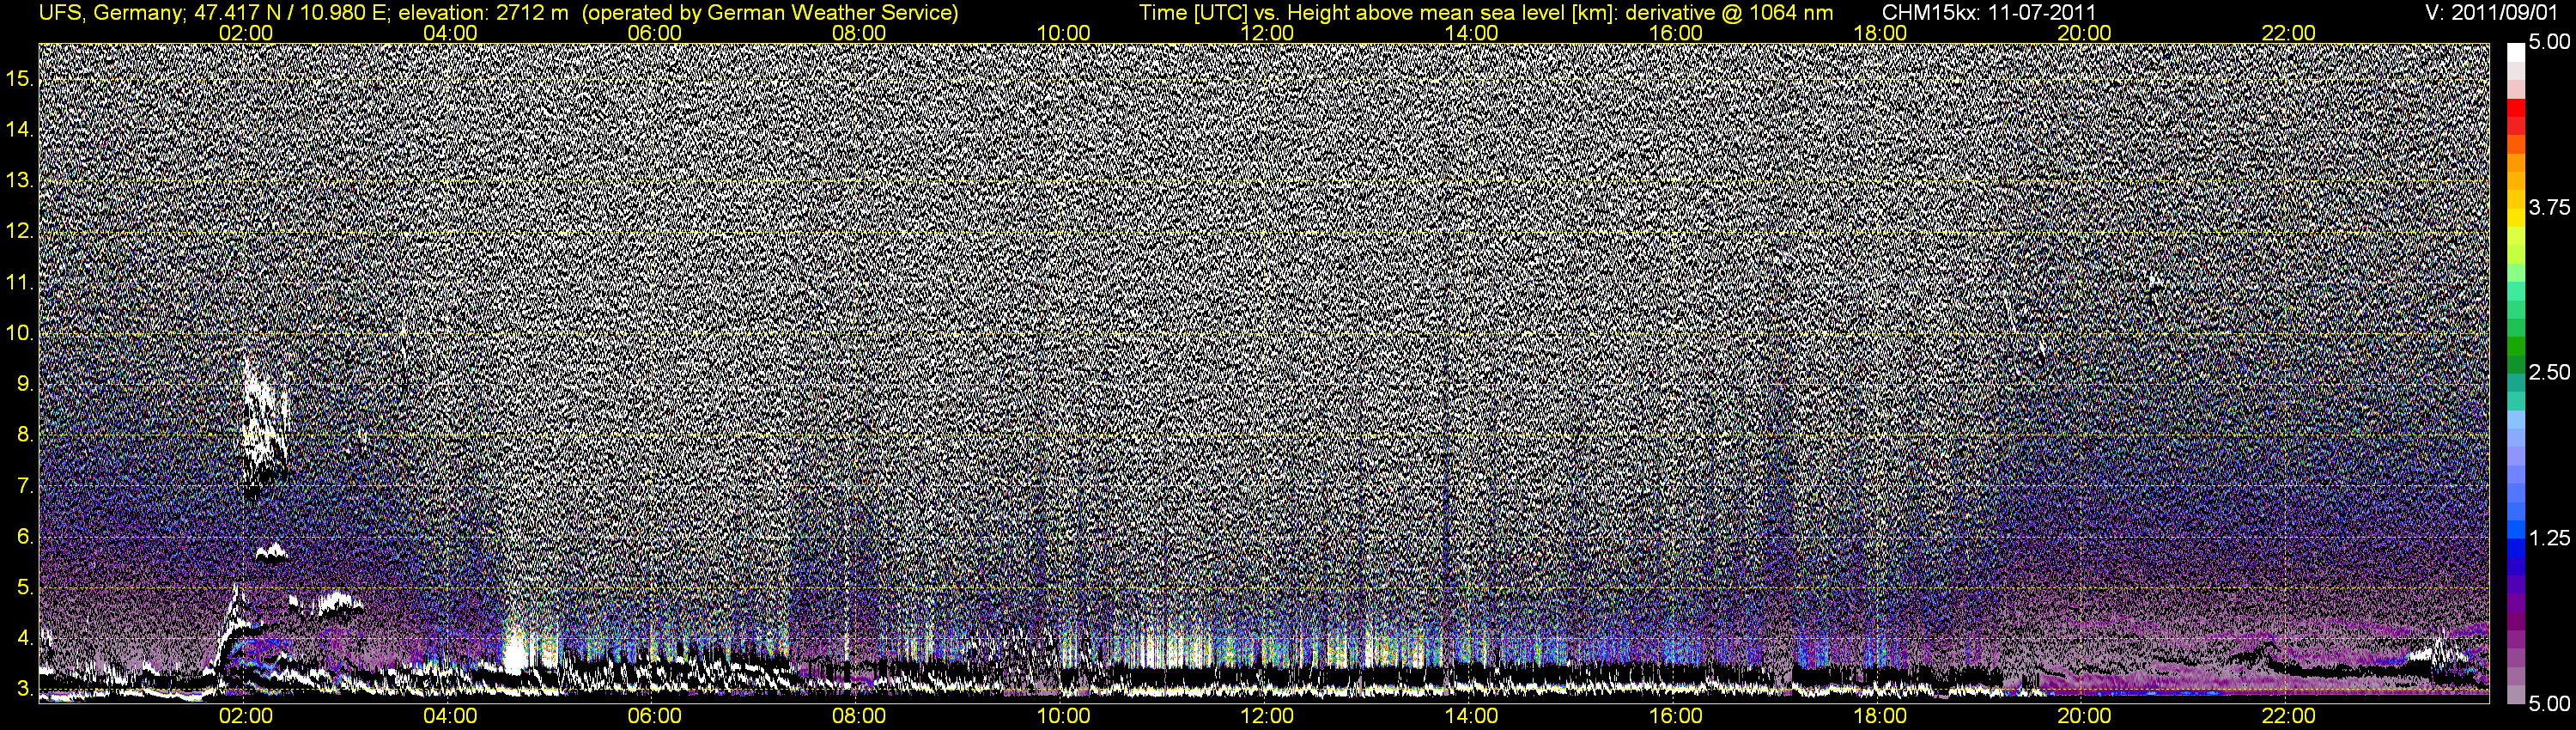The image size is (2576, 730).
Task: Click the "12." height axis label
Action: pos(20,231)
